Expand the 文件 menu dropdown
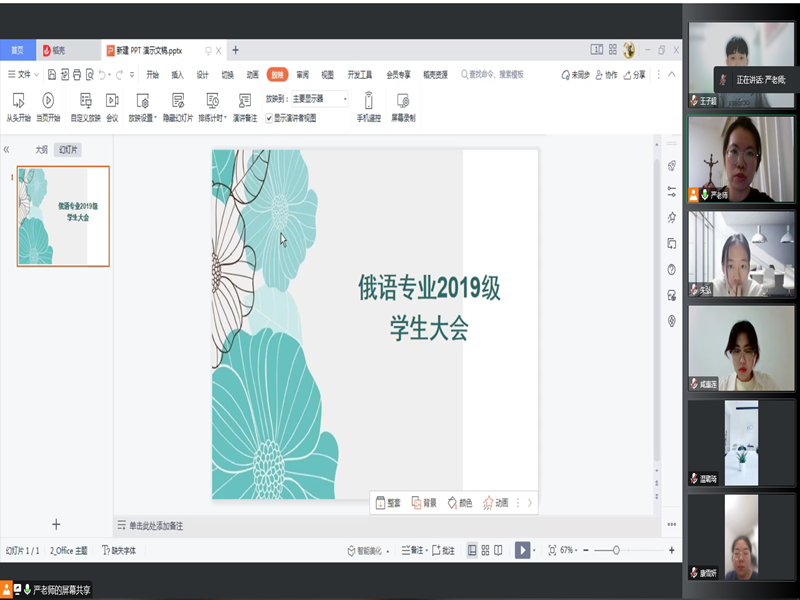800x600 pixels. click(24, 74)
